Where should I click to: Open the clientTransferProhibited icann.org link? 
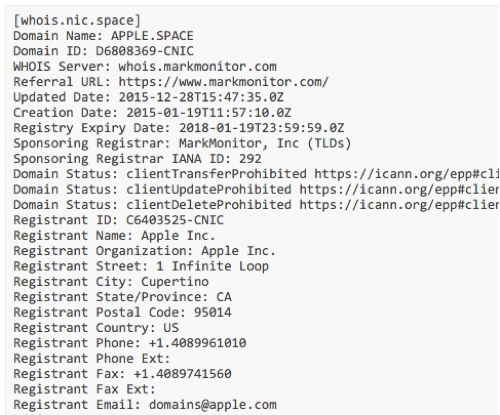pos(406,174)
